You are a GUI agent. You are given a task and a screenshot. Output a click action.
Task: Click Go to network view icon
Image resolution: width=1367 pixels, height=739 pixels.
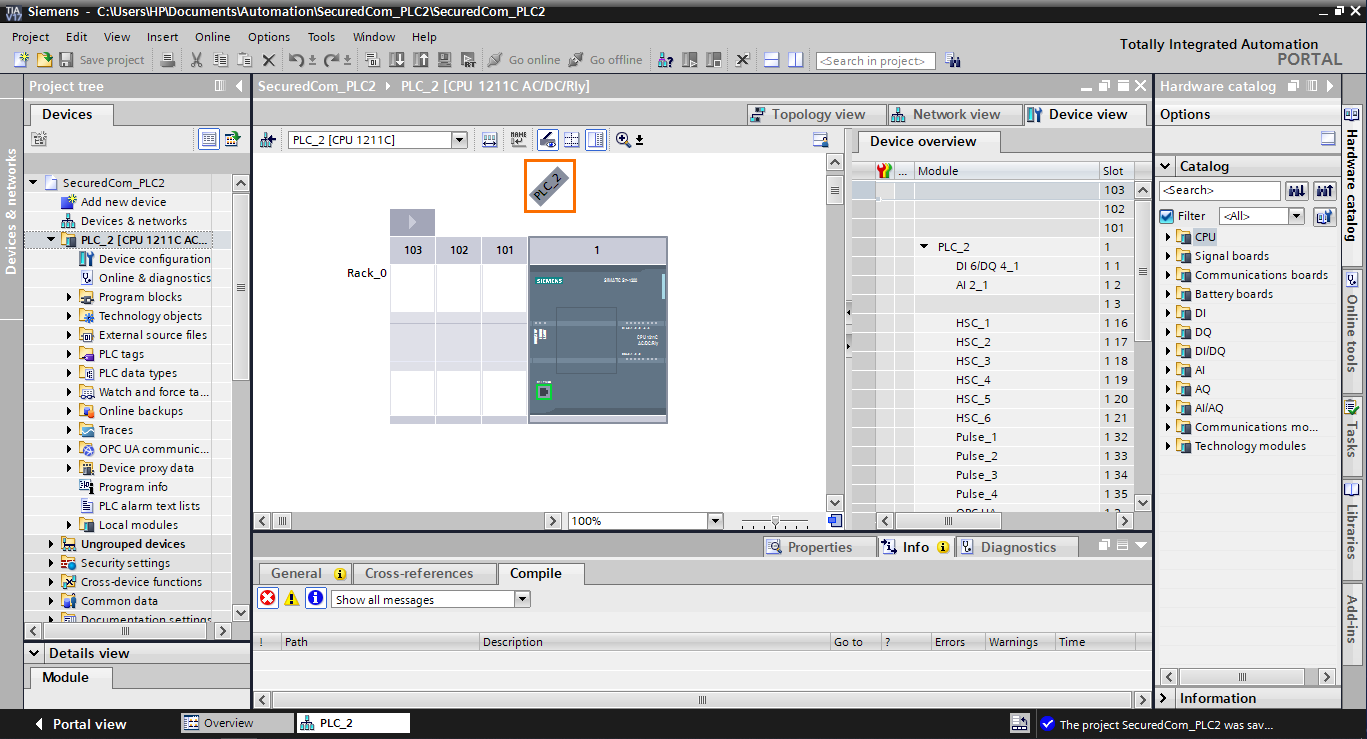click(268, 140)
